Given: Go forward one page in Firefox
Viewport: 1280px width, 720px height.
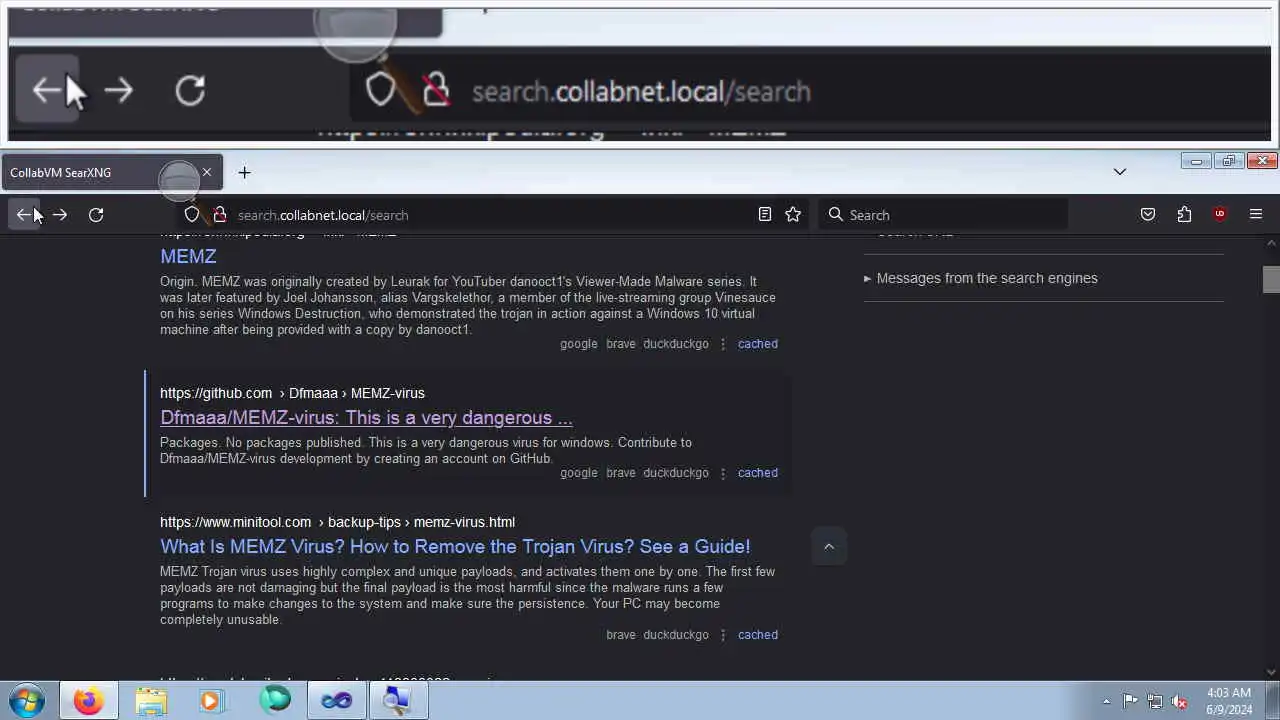Looking at the screenshot, I should [60, 215].
